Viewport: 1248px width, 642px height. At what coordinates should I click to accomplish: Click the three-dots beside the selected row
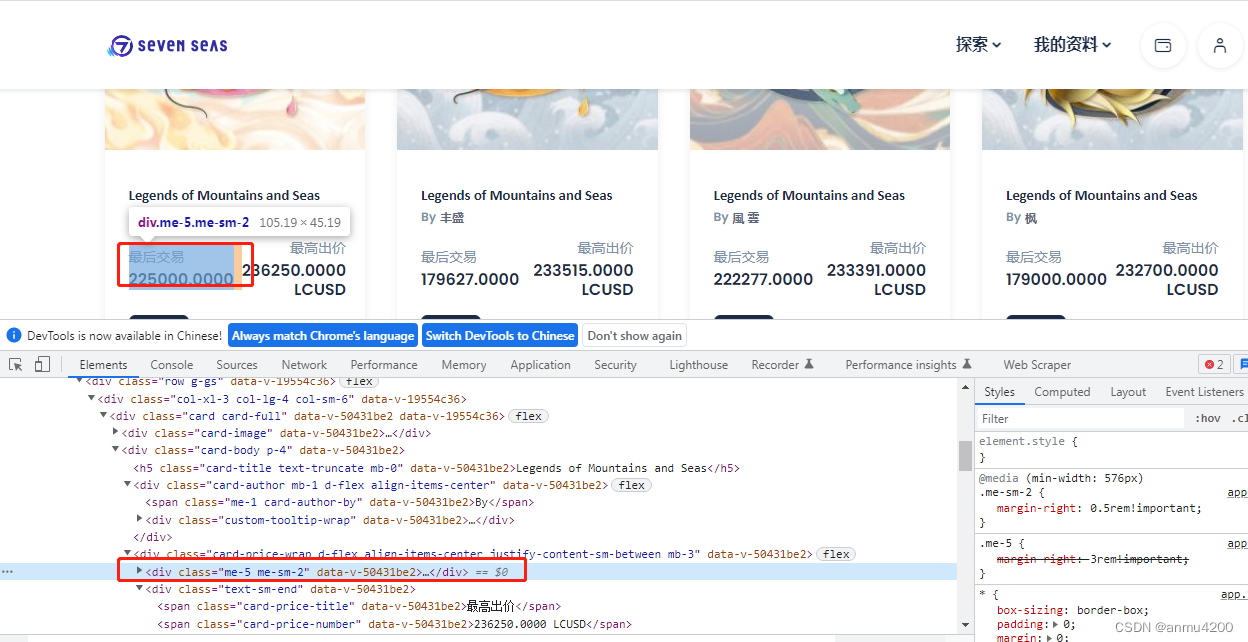click(x=8, y=572)
